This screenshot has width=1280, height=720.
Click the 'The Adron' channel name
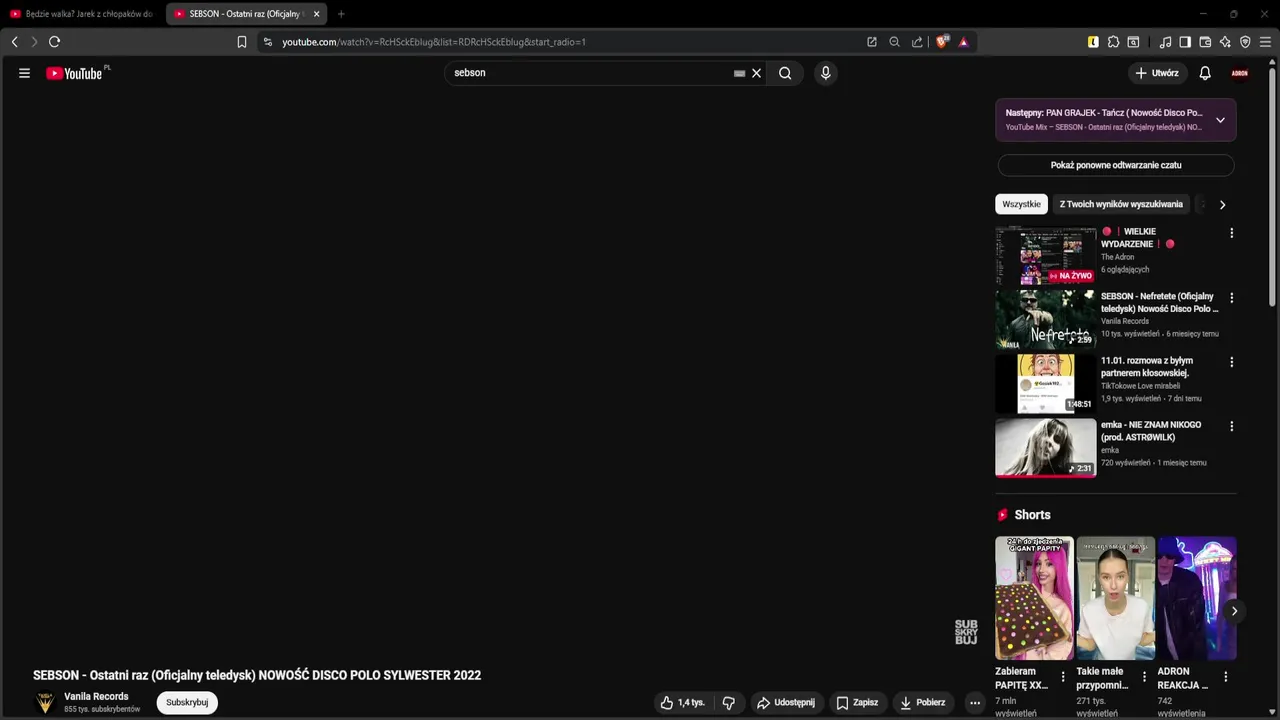pyautogui.click(x=1118, y=257)
